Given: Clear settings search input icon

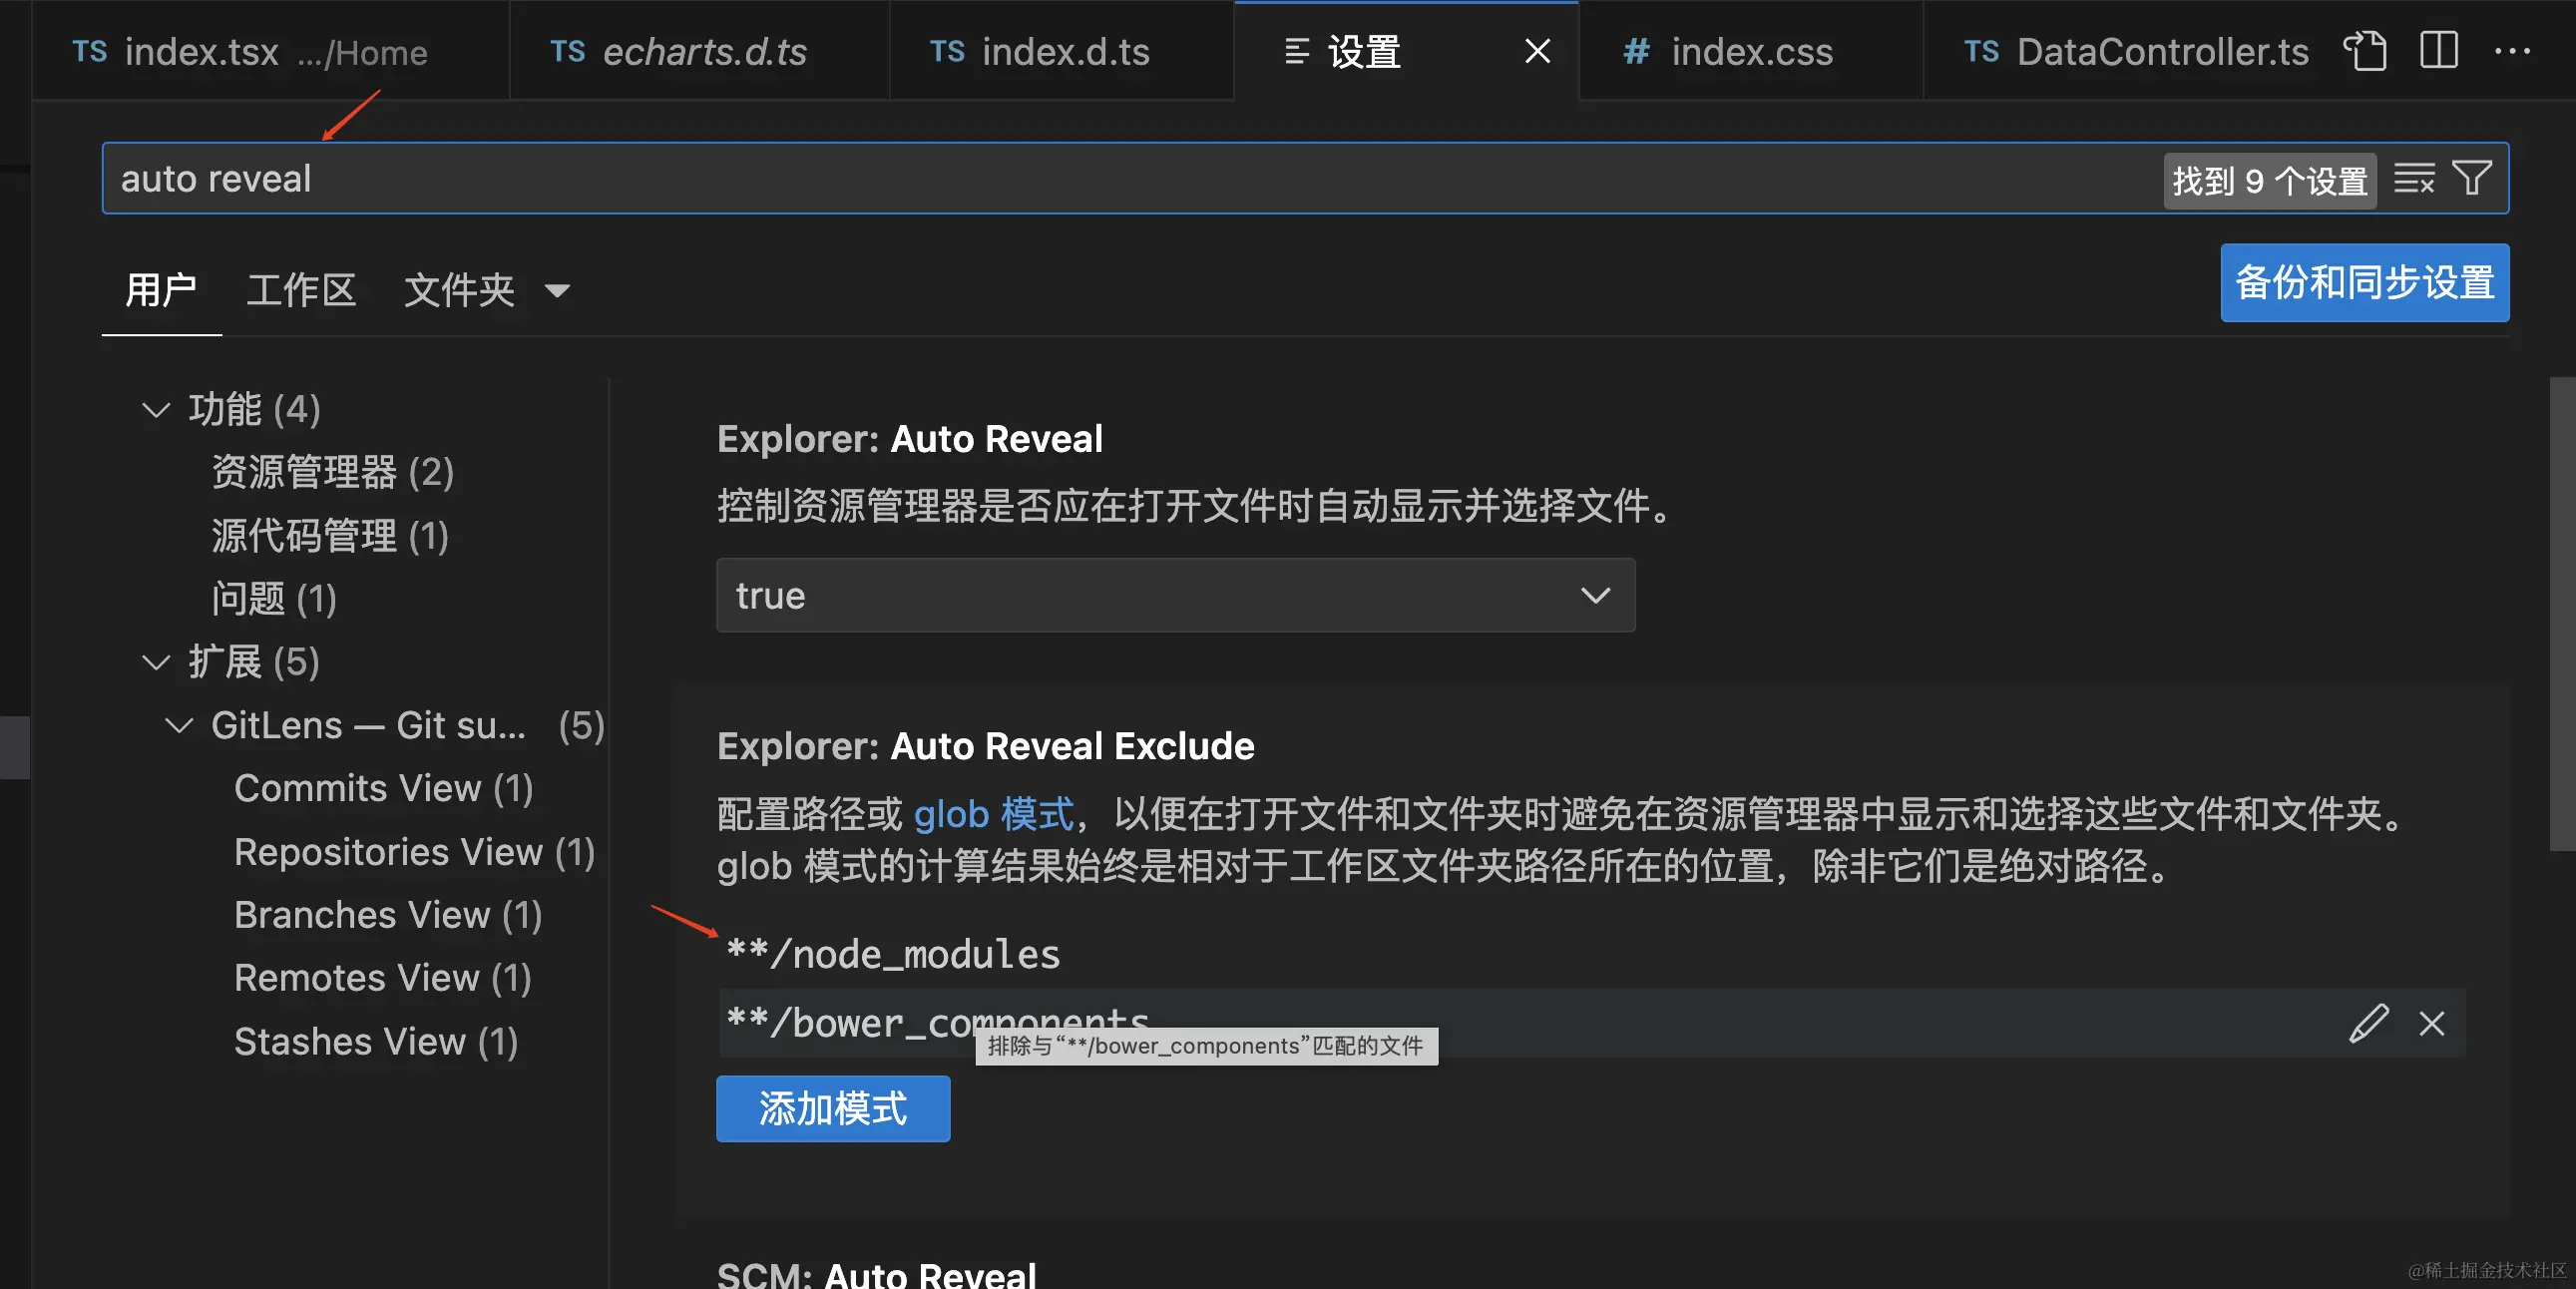Looking at the screenshot, I should pyautogui.click(x=2413, y=179).
